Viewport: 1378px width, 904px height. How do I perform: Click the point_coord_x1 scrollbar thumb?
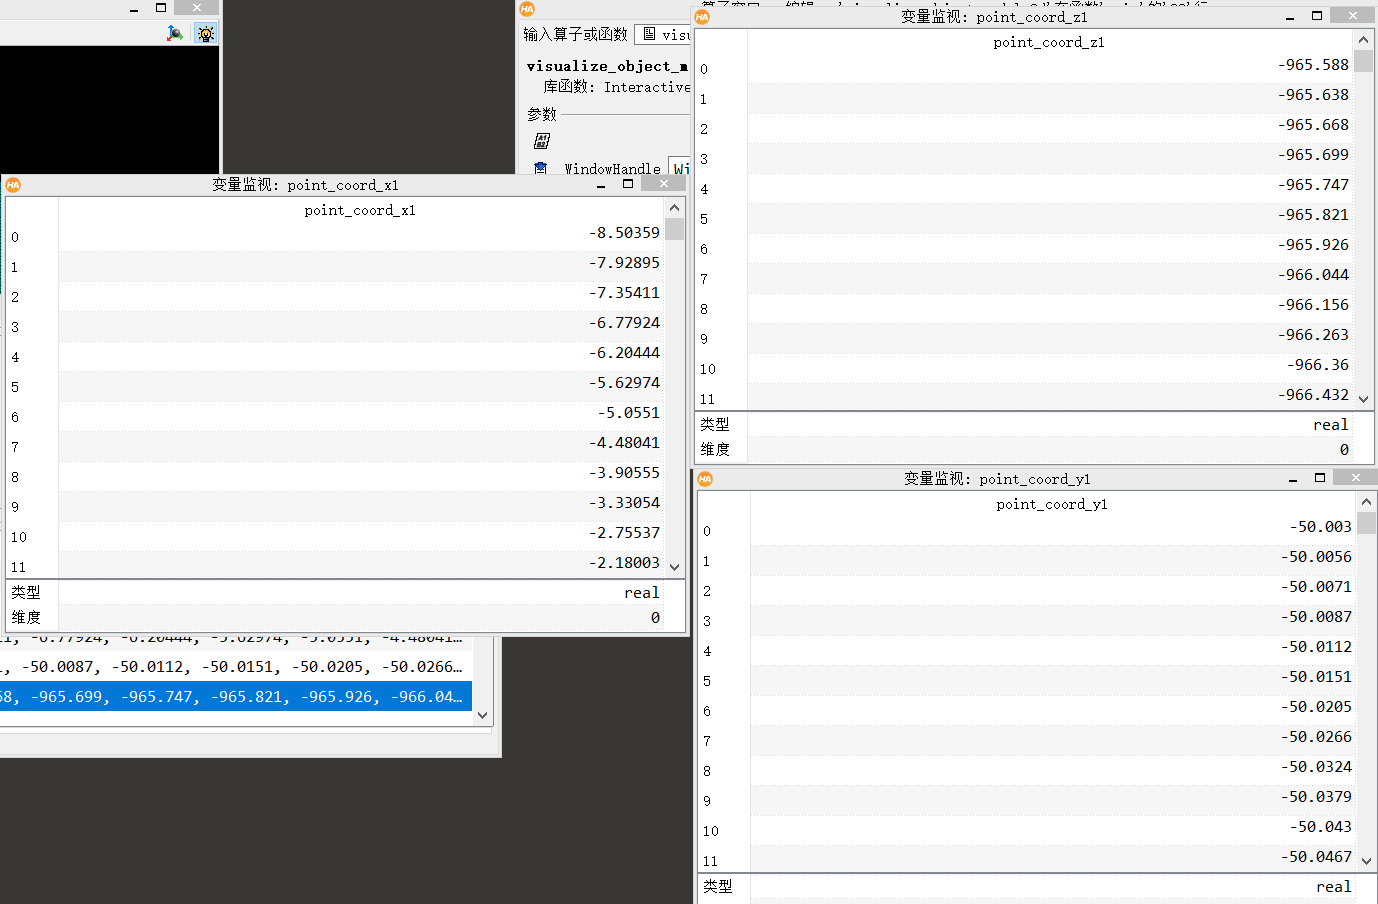pyautogui.click(x=675, y=229)
